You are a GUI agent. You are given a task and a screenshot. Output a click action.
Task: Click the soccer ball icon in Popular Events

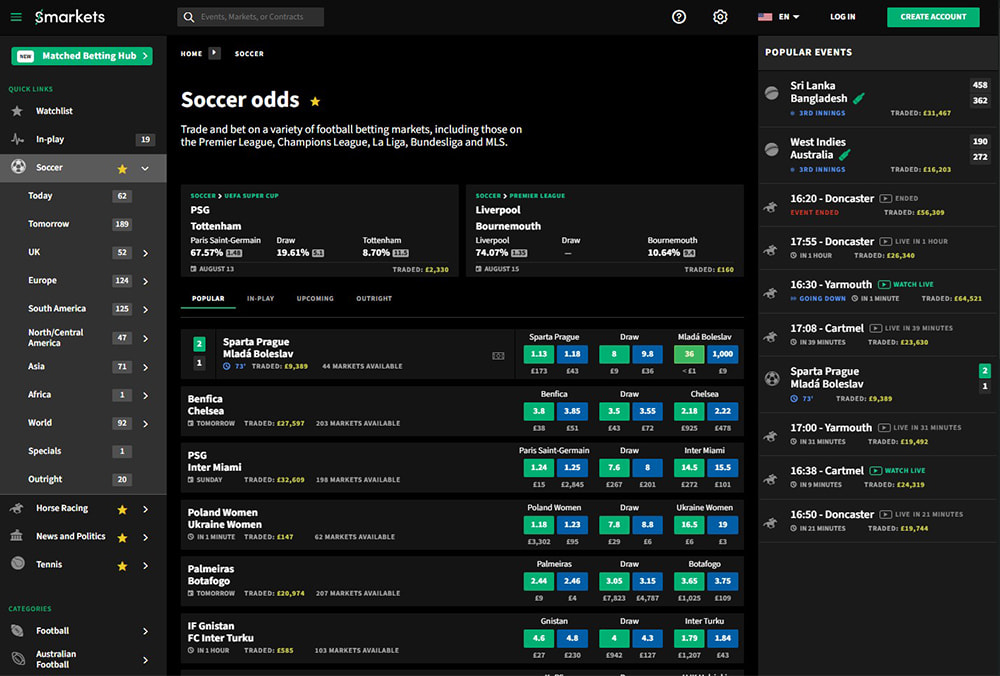[772, 379]
